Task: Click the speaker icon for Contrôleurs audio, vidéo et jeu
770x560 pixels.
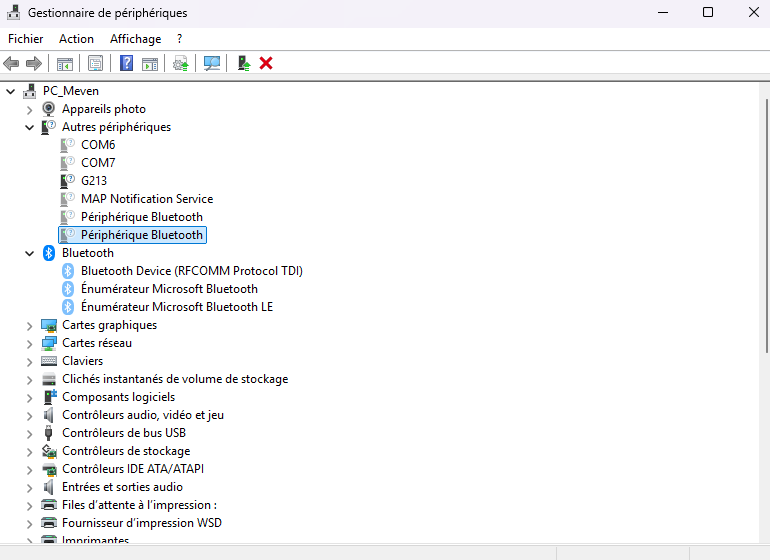Action: pos(49,415)
